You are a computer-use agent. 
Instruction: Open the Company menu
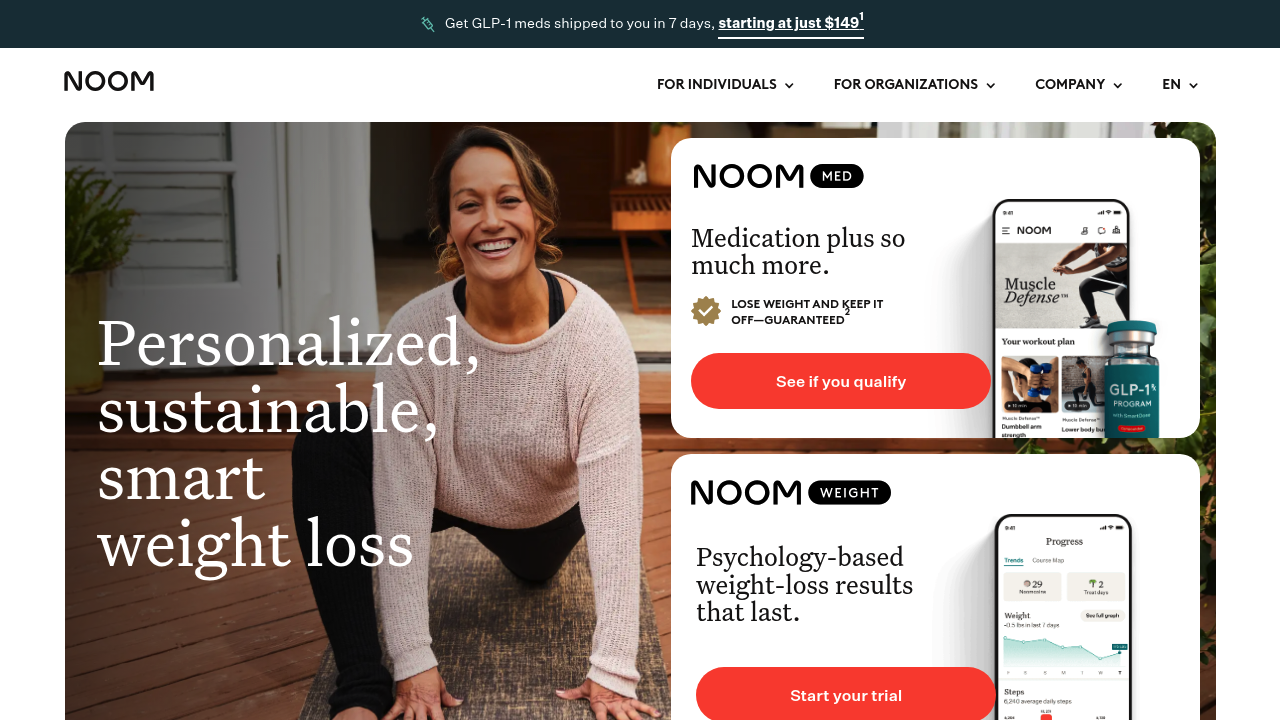1078,84
